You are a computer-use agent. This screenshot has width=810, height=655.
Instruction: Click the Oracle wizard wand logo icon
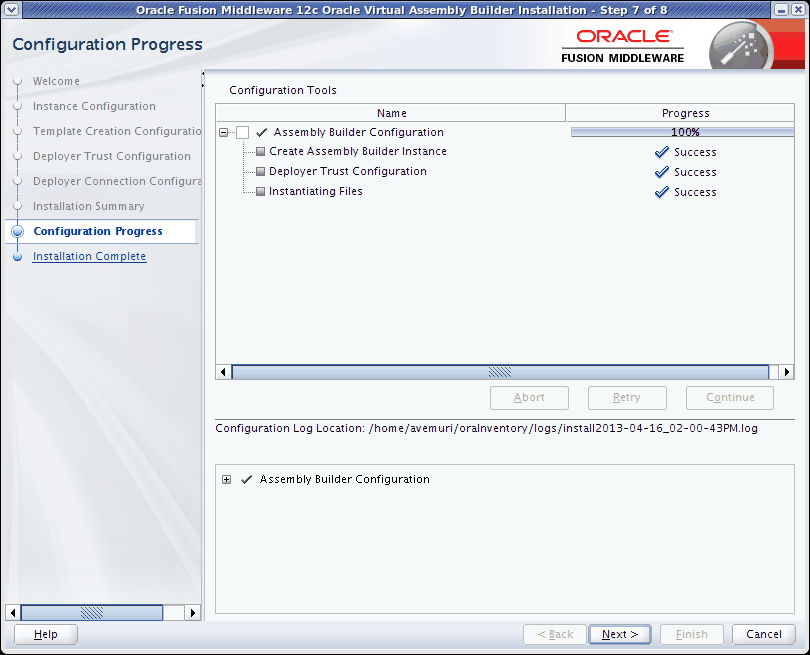point(742,47)
